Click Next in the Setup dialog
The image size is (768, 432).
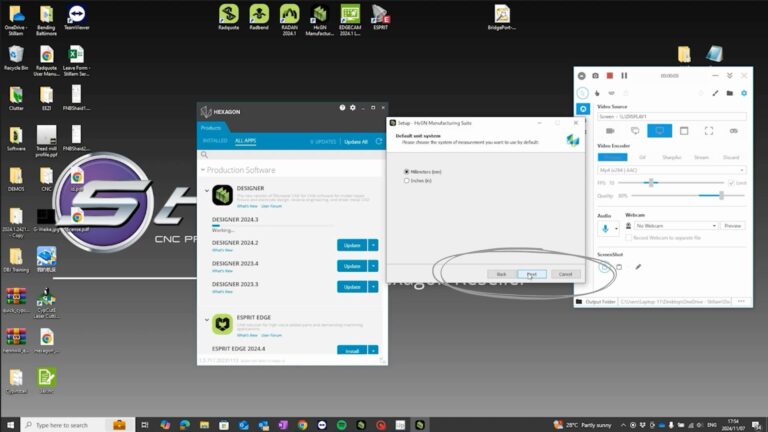click(532, 274)
